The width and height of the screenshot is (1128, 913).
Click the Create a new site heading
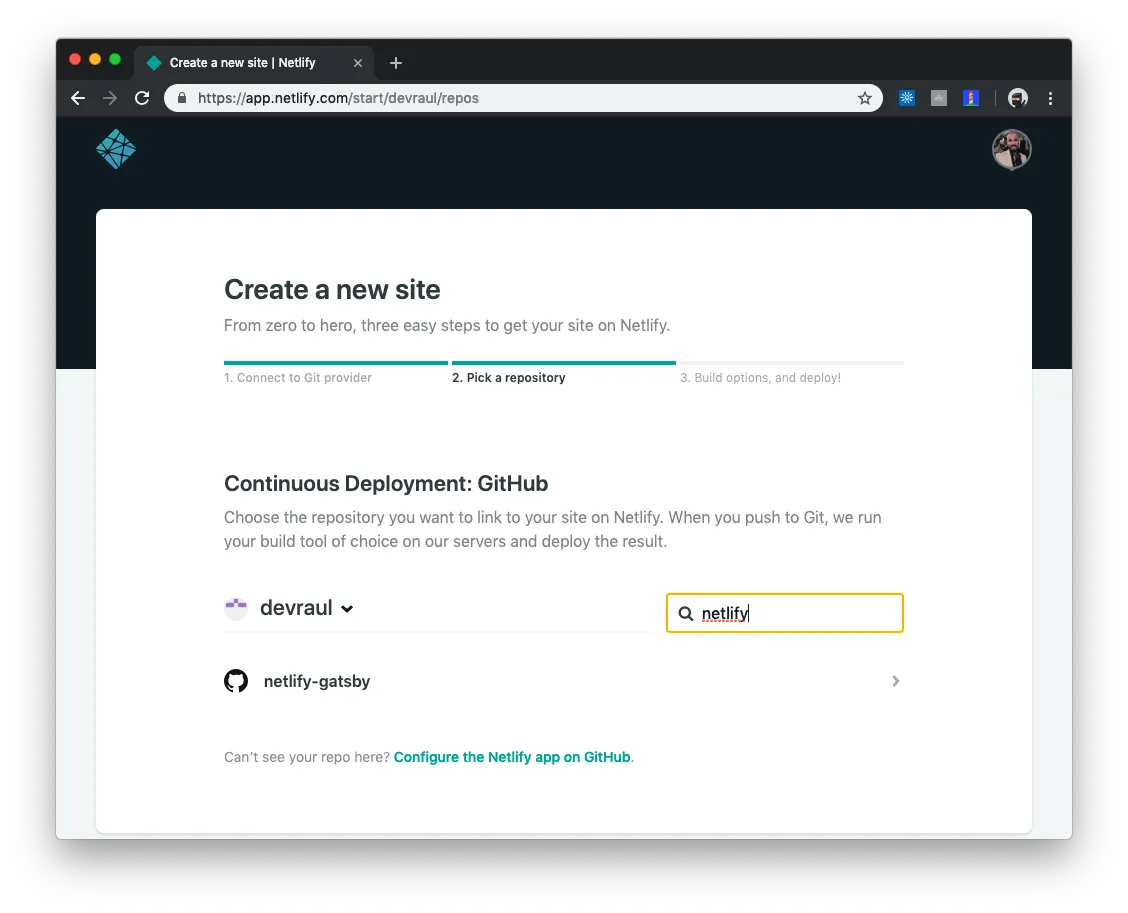pos(332,290)
